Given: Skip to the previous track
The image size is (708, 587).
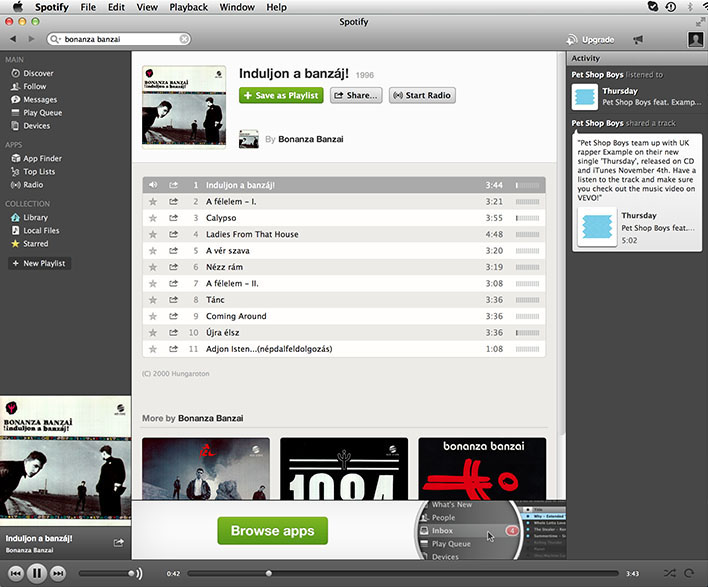Looking at the screenshot, I should pyautogui.click(x=15, y=573).
